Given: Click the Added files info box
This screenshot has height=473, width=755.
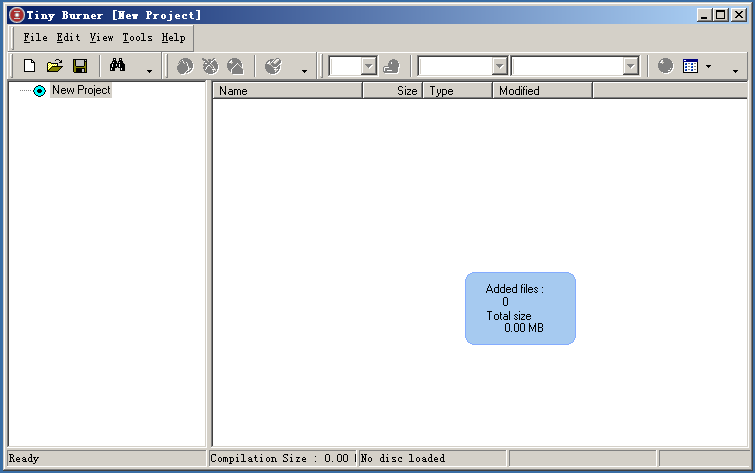Looking at the screenshot, I should tap(520, 308).
